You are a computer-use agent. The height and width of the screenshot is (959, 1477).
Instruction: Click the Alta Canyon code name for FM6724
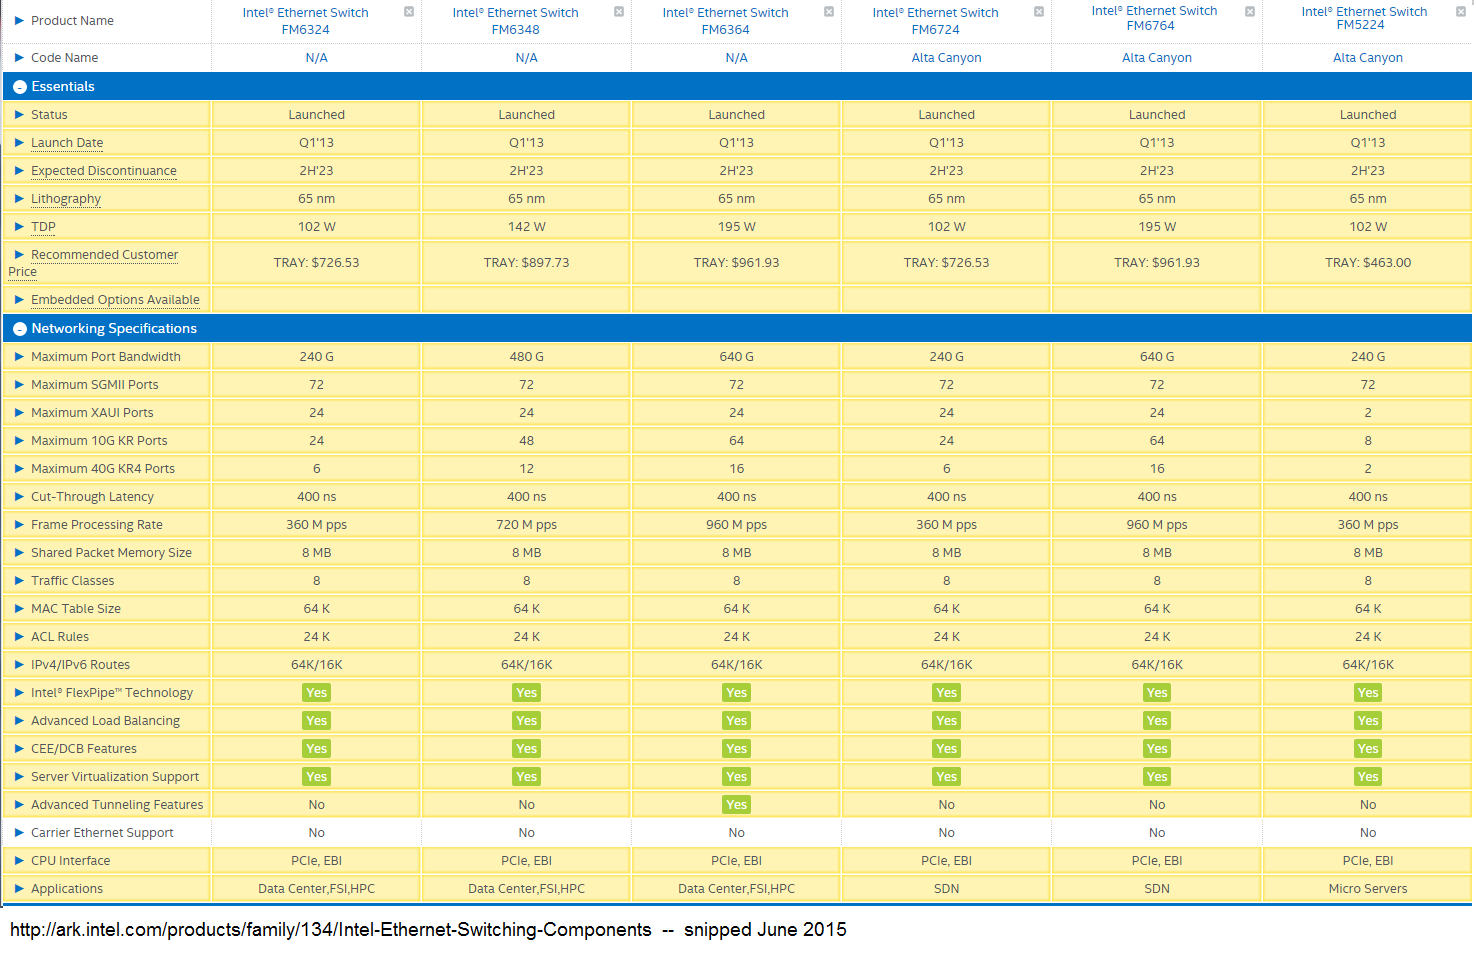(946, 58)
